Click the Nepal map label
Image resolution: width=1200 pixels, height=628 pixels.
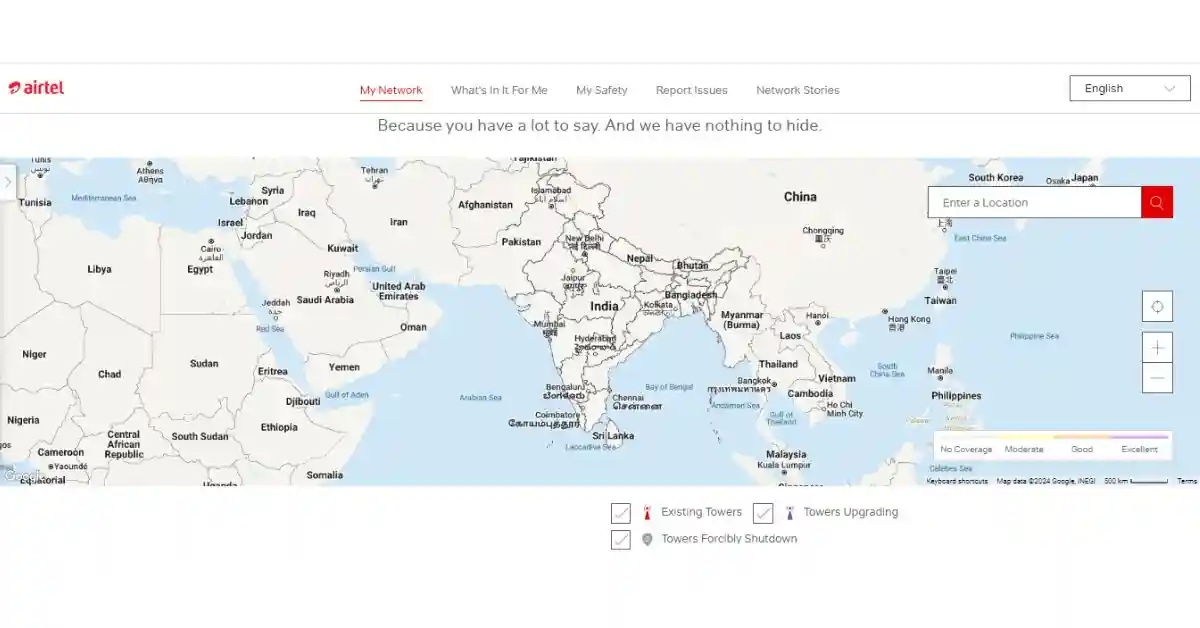[639, 258]
